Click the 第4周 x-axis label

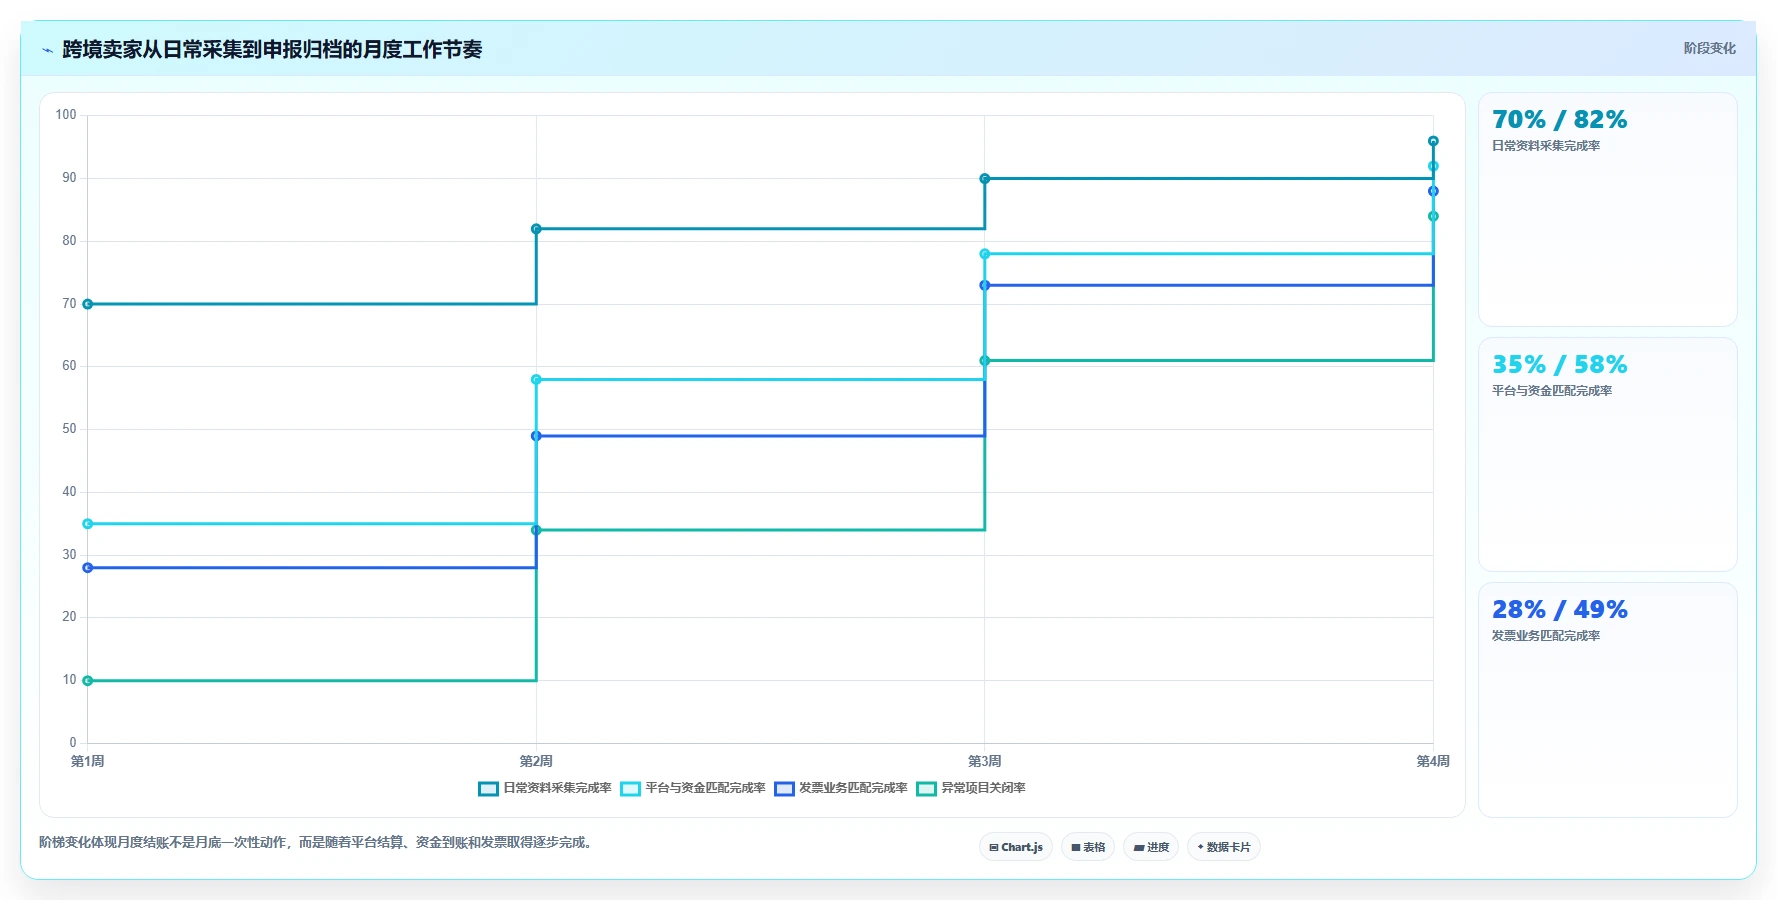tap(1433, 761)
